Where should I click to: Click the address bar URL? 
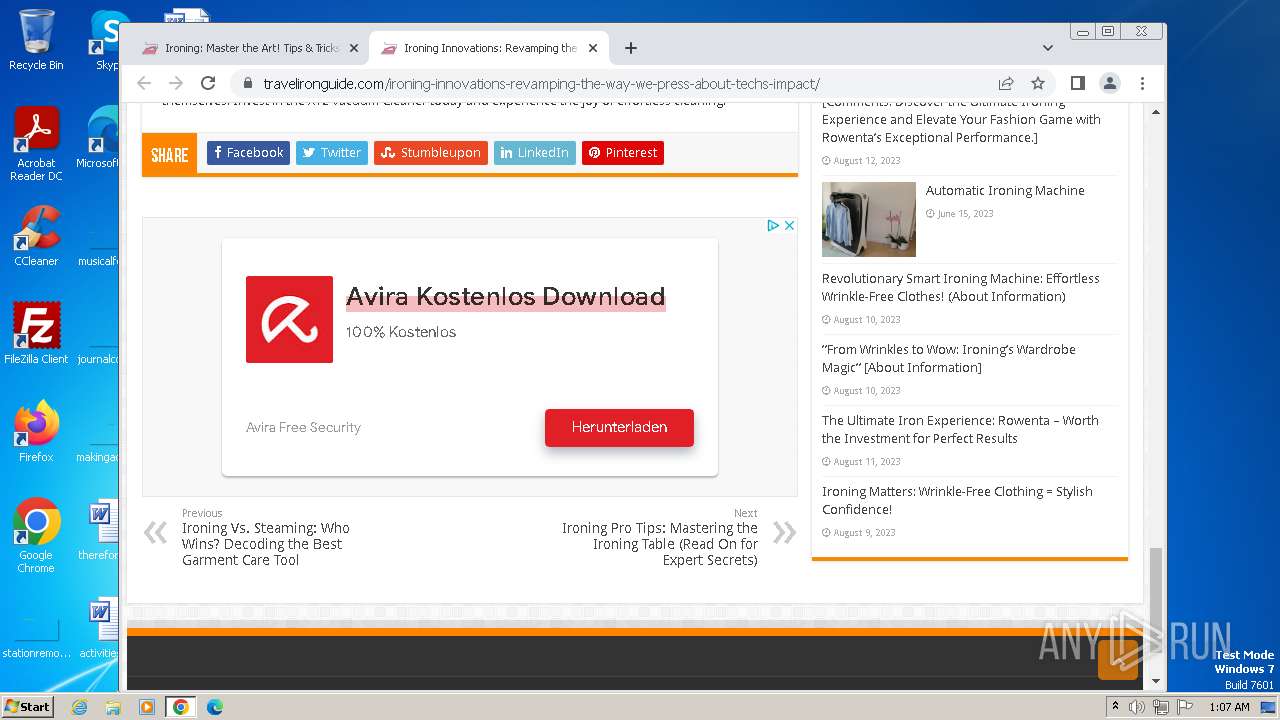(x=541, y=84)
